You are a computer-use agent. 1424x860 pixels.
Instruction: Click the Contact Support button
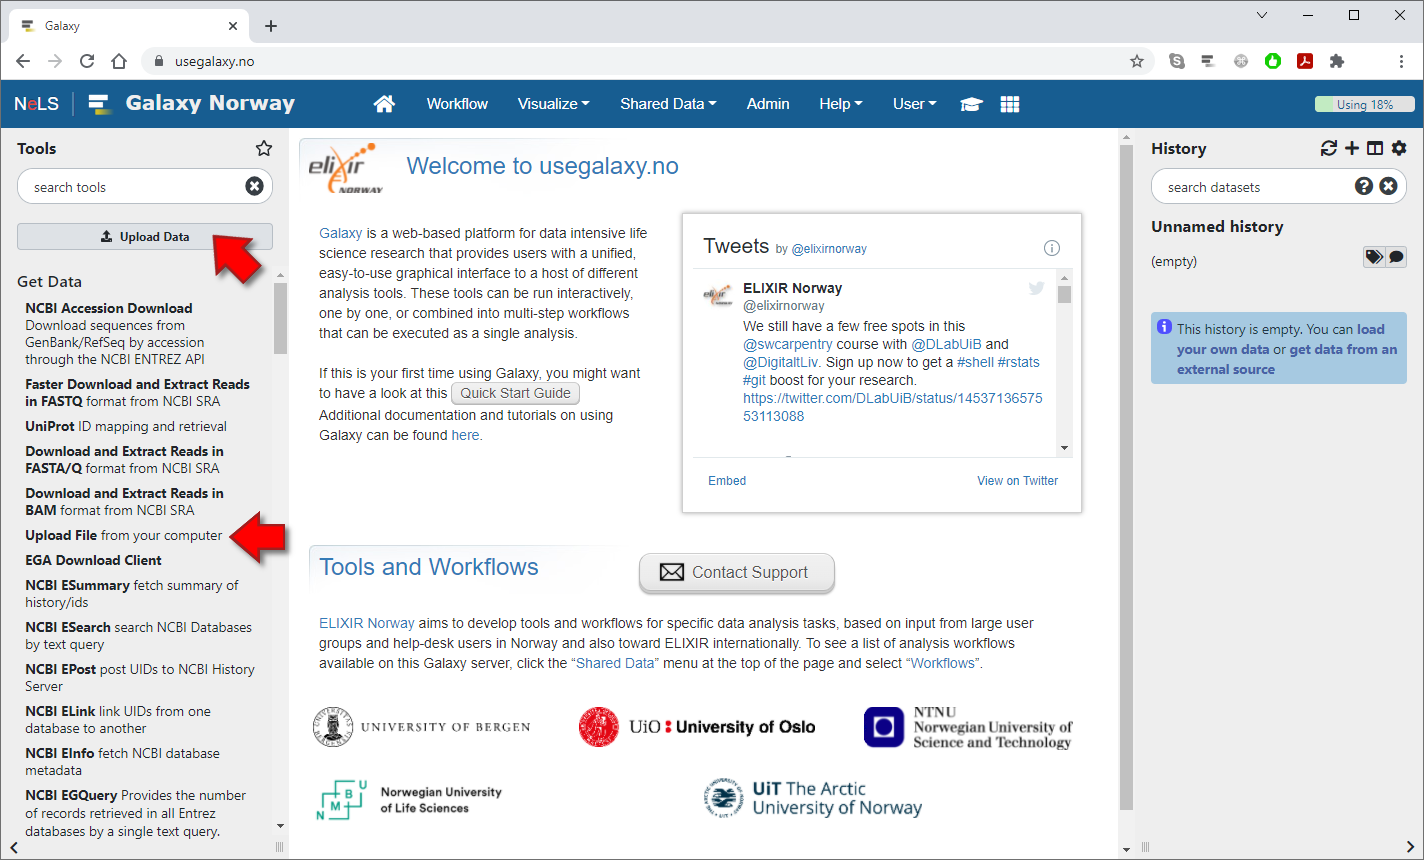pos(736,572)
